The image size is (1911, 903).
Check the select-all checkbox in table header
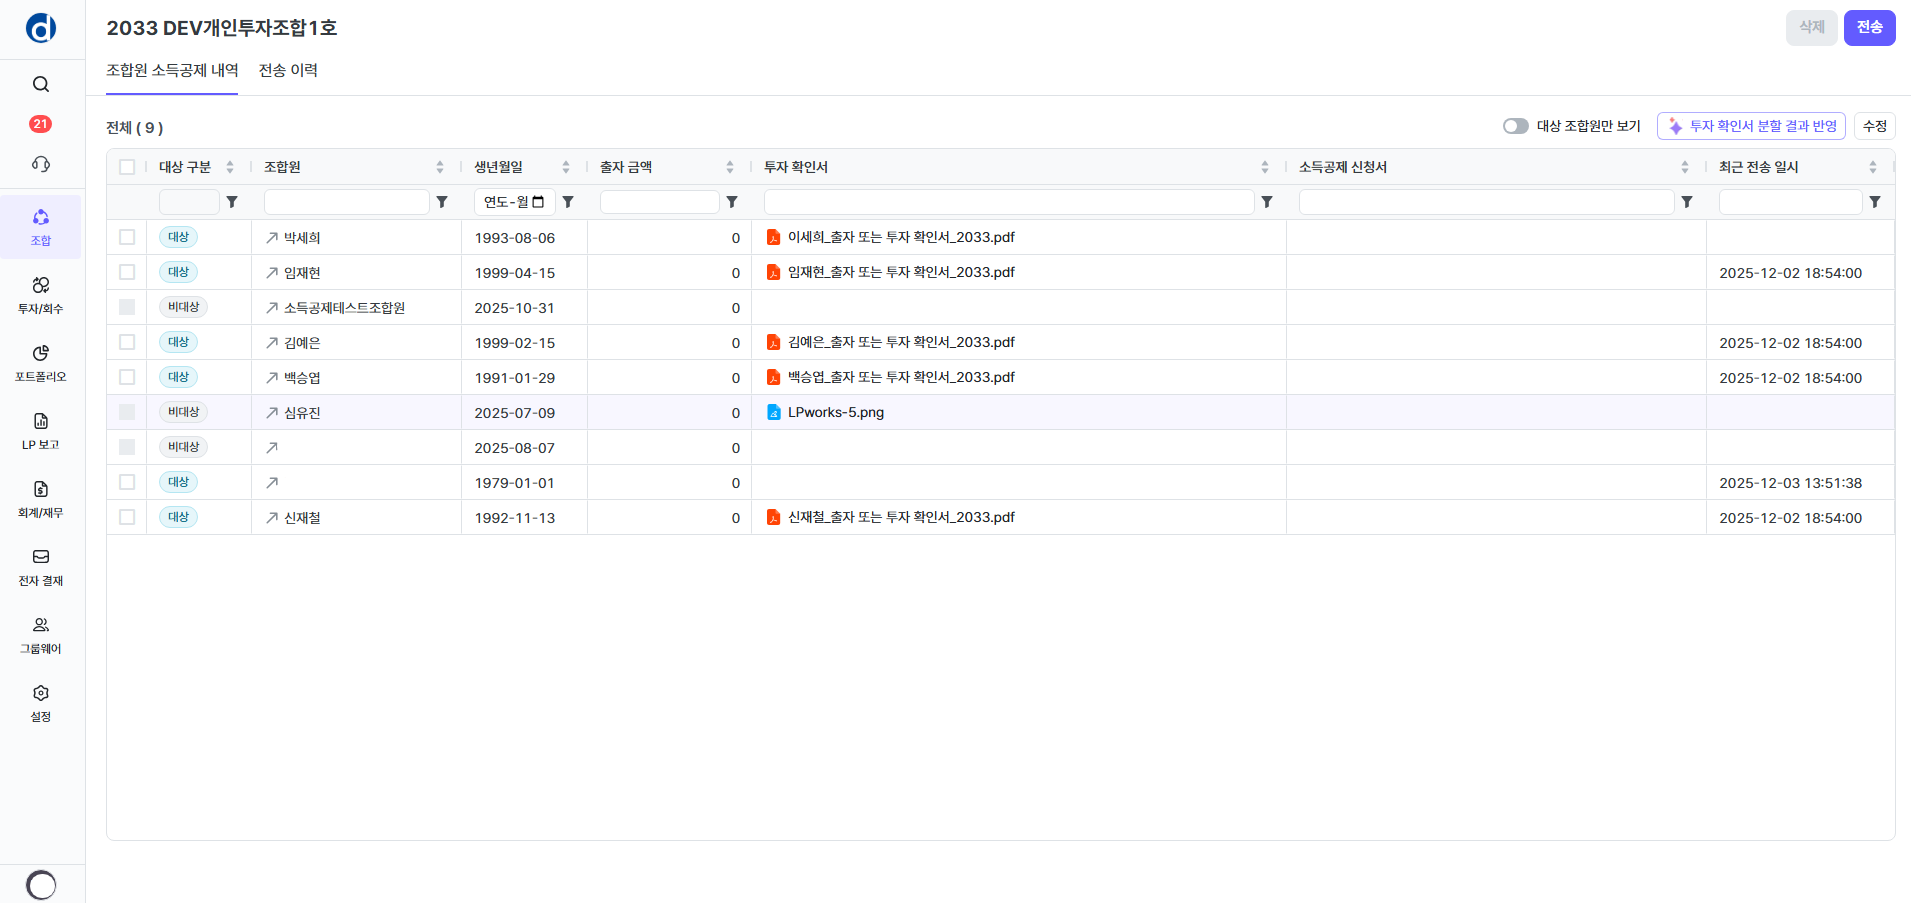[127, 167]
